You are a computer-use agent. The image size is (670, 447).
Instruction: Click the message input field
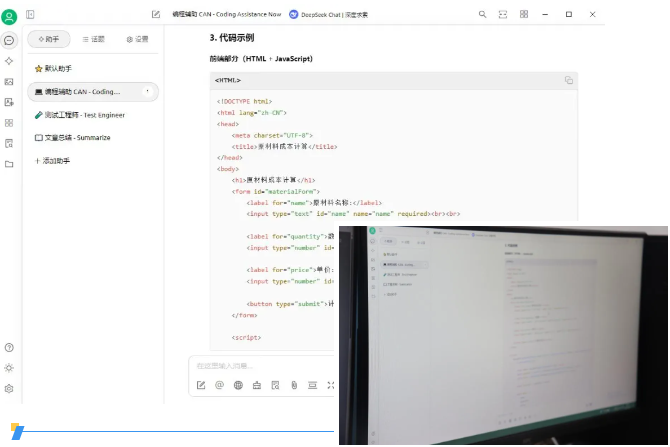click(260, 366)
